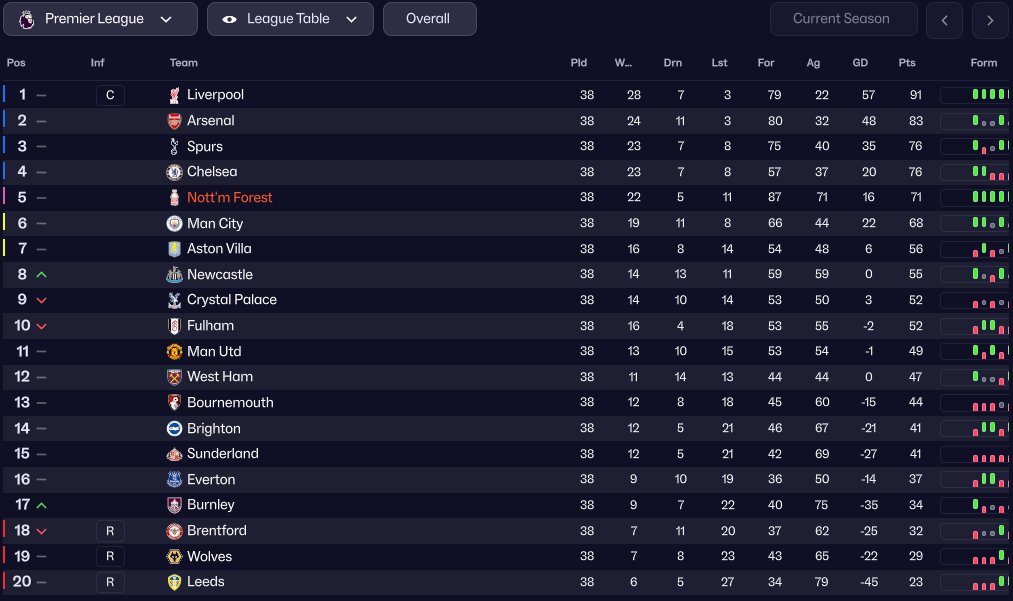This screenshot has height=601, width=1013.
Task: Sort table by the Pts column header
Action: (x=907, y=63)
